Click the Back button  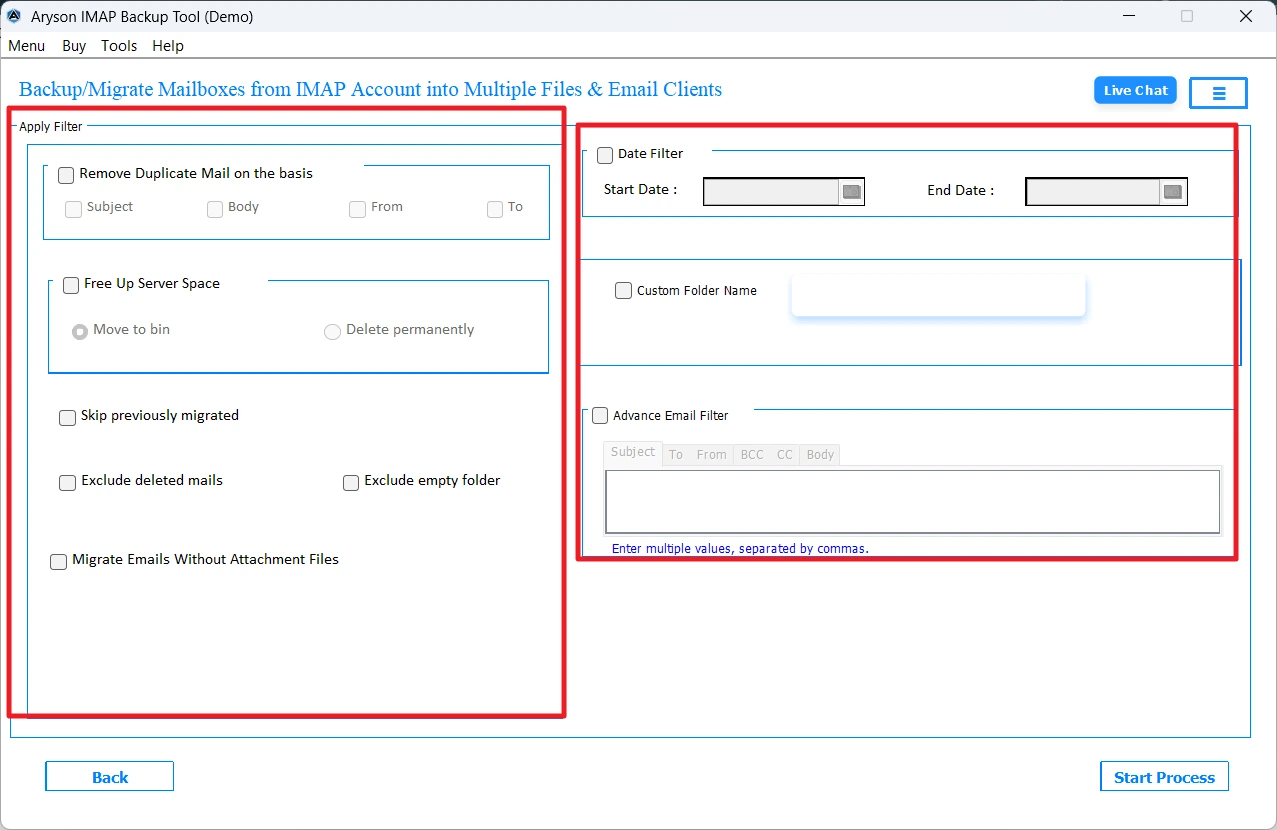(x=110, y=777)
